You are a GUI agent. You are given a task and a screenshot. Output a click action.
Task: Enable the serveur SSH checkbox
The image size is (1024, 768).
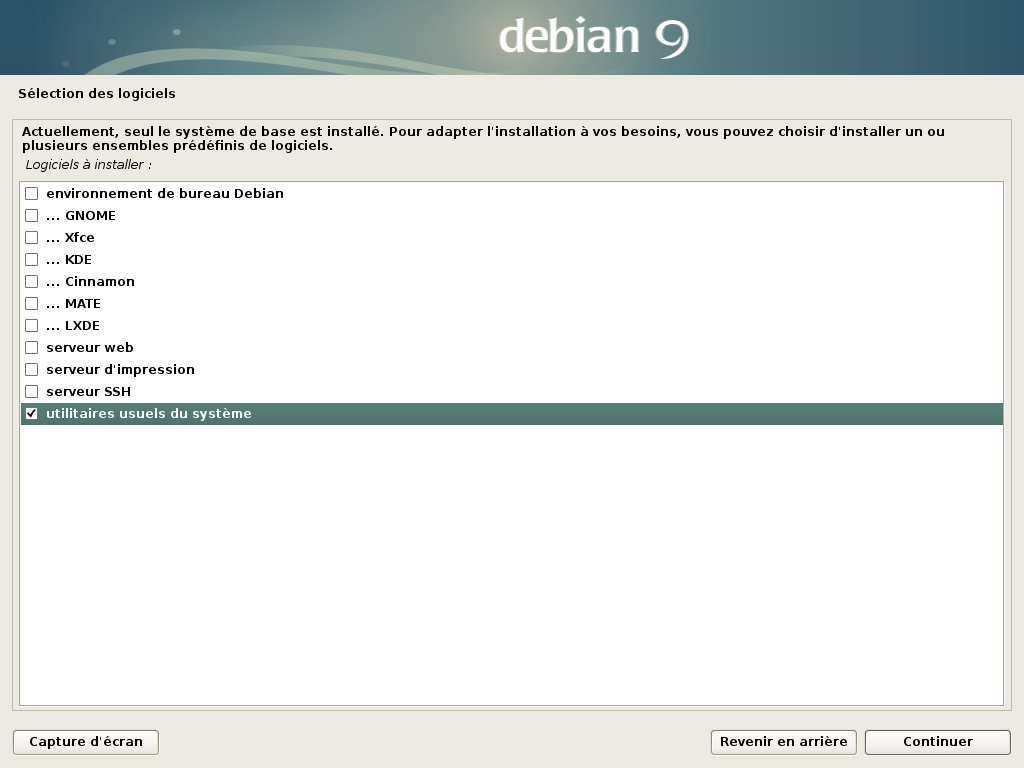coord(31,392)
